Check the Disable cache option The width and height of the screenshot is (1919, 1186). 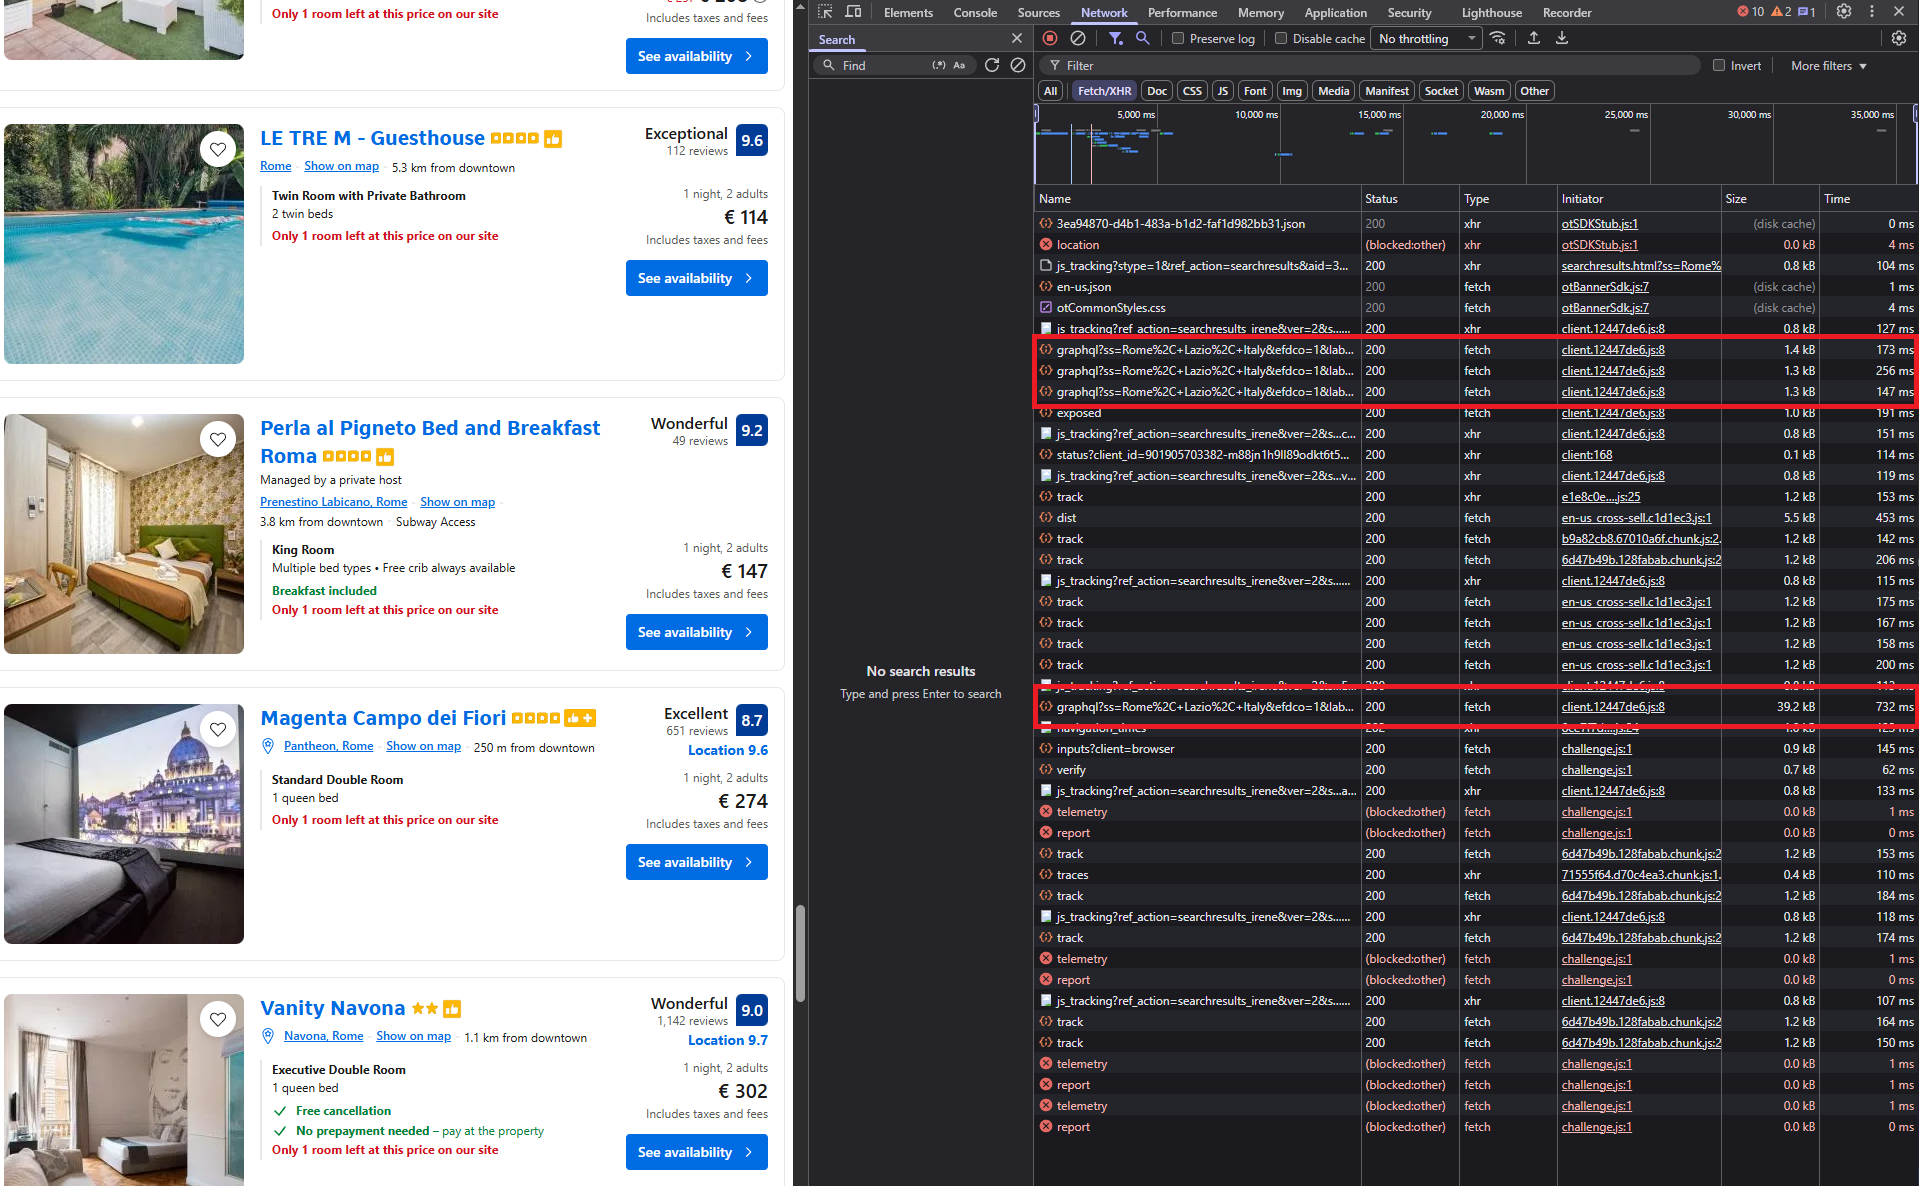click(1281, 39)
